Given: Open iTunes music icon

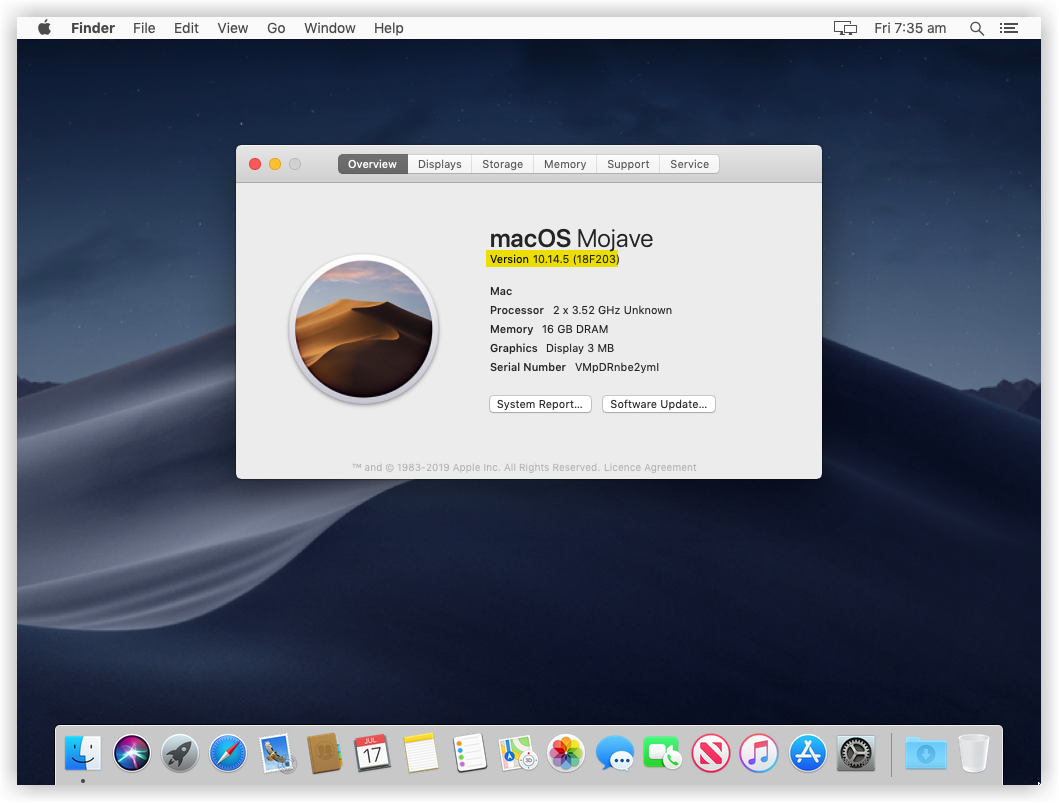Looking at the screenshot, I should 759,753.
